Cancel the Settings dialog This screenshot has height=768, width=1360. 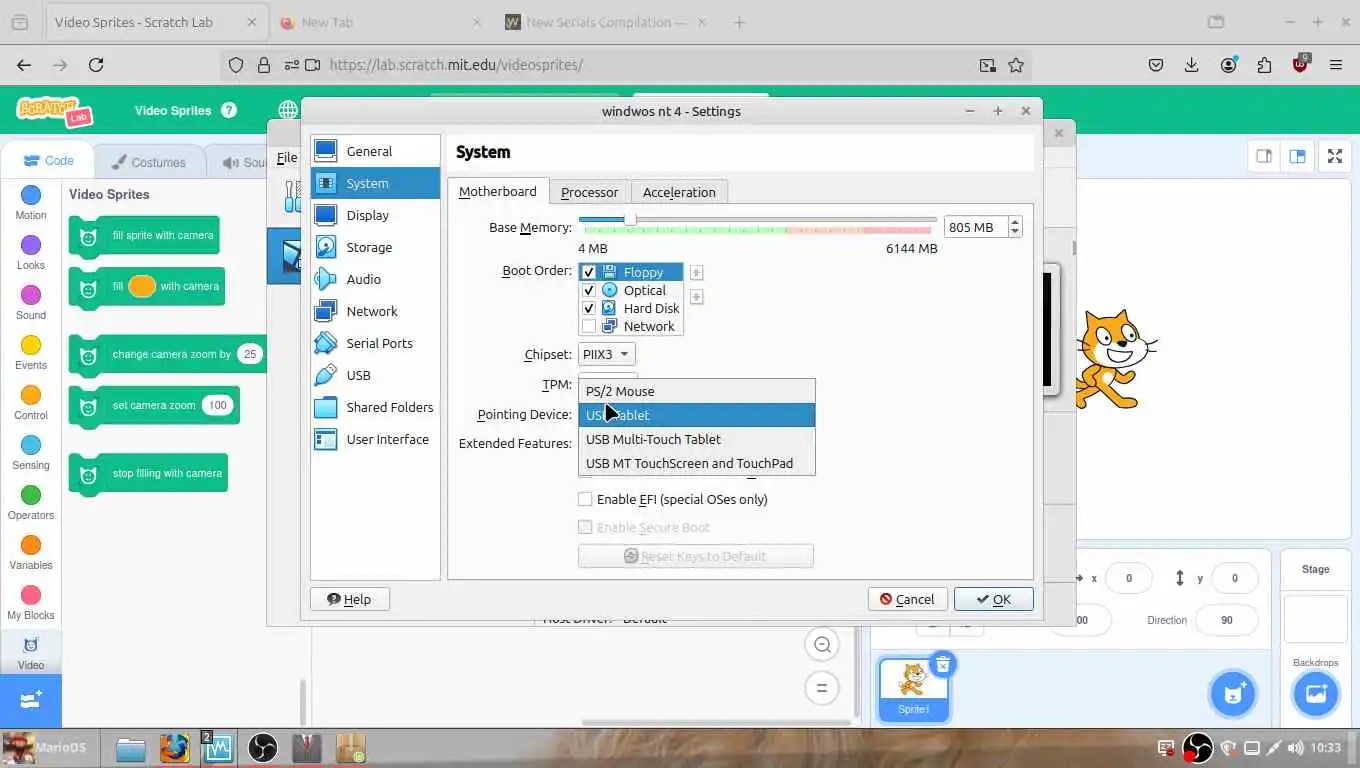coord(908,599)
